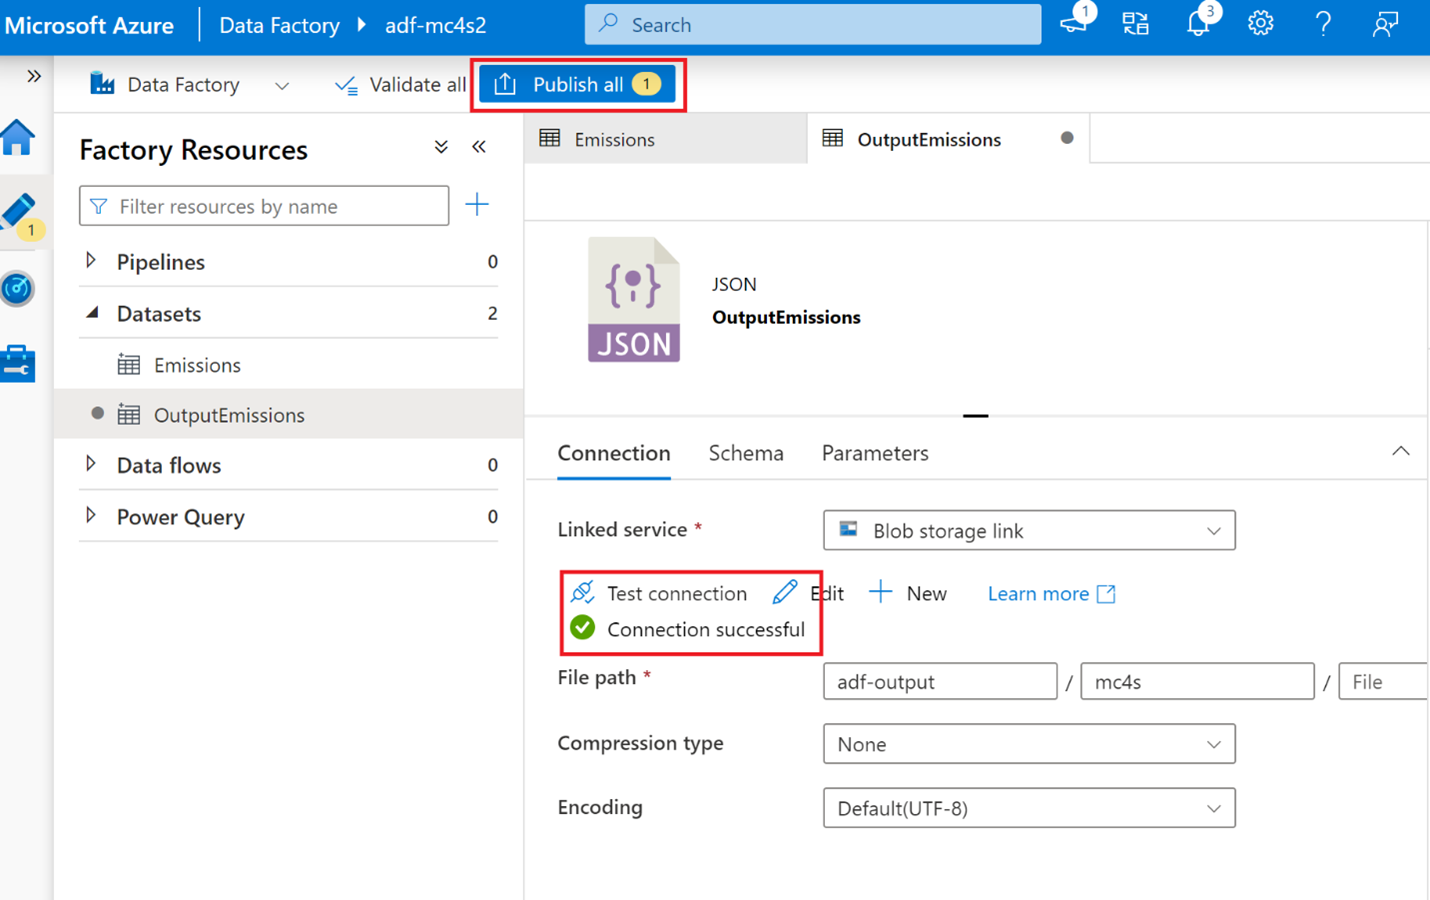Click the adf-output container field
The image size is (1430, 900).
tap(940, 681)
